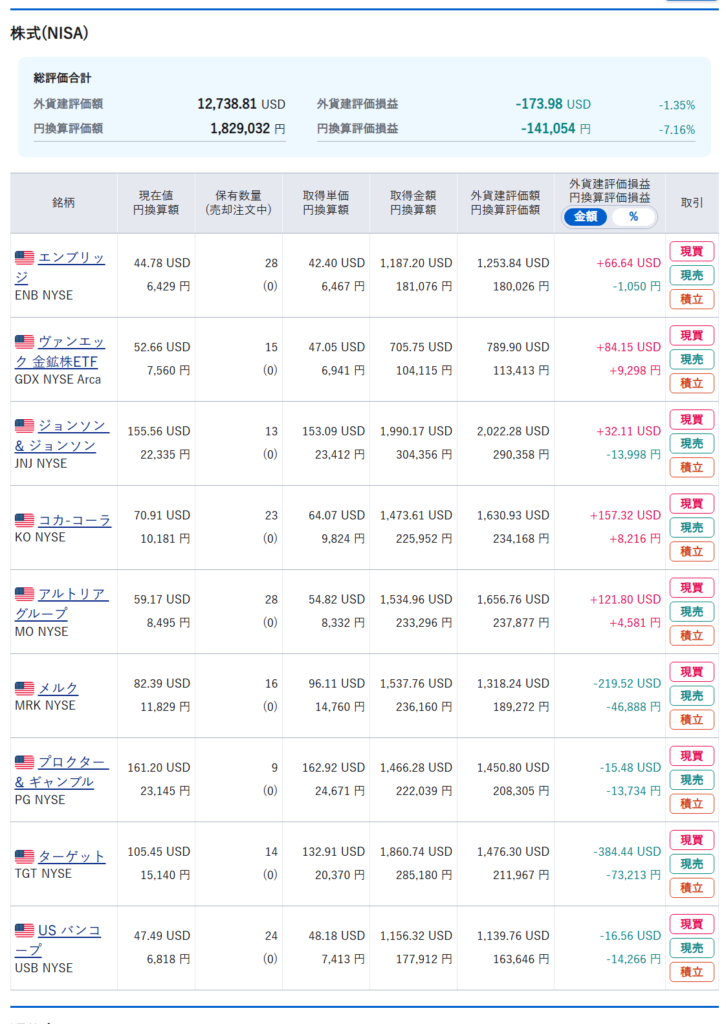Open the ヴァンエック 金鉱株ETF link
Viewport: 726px width, 1024px height.
coord(59,351)
